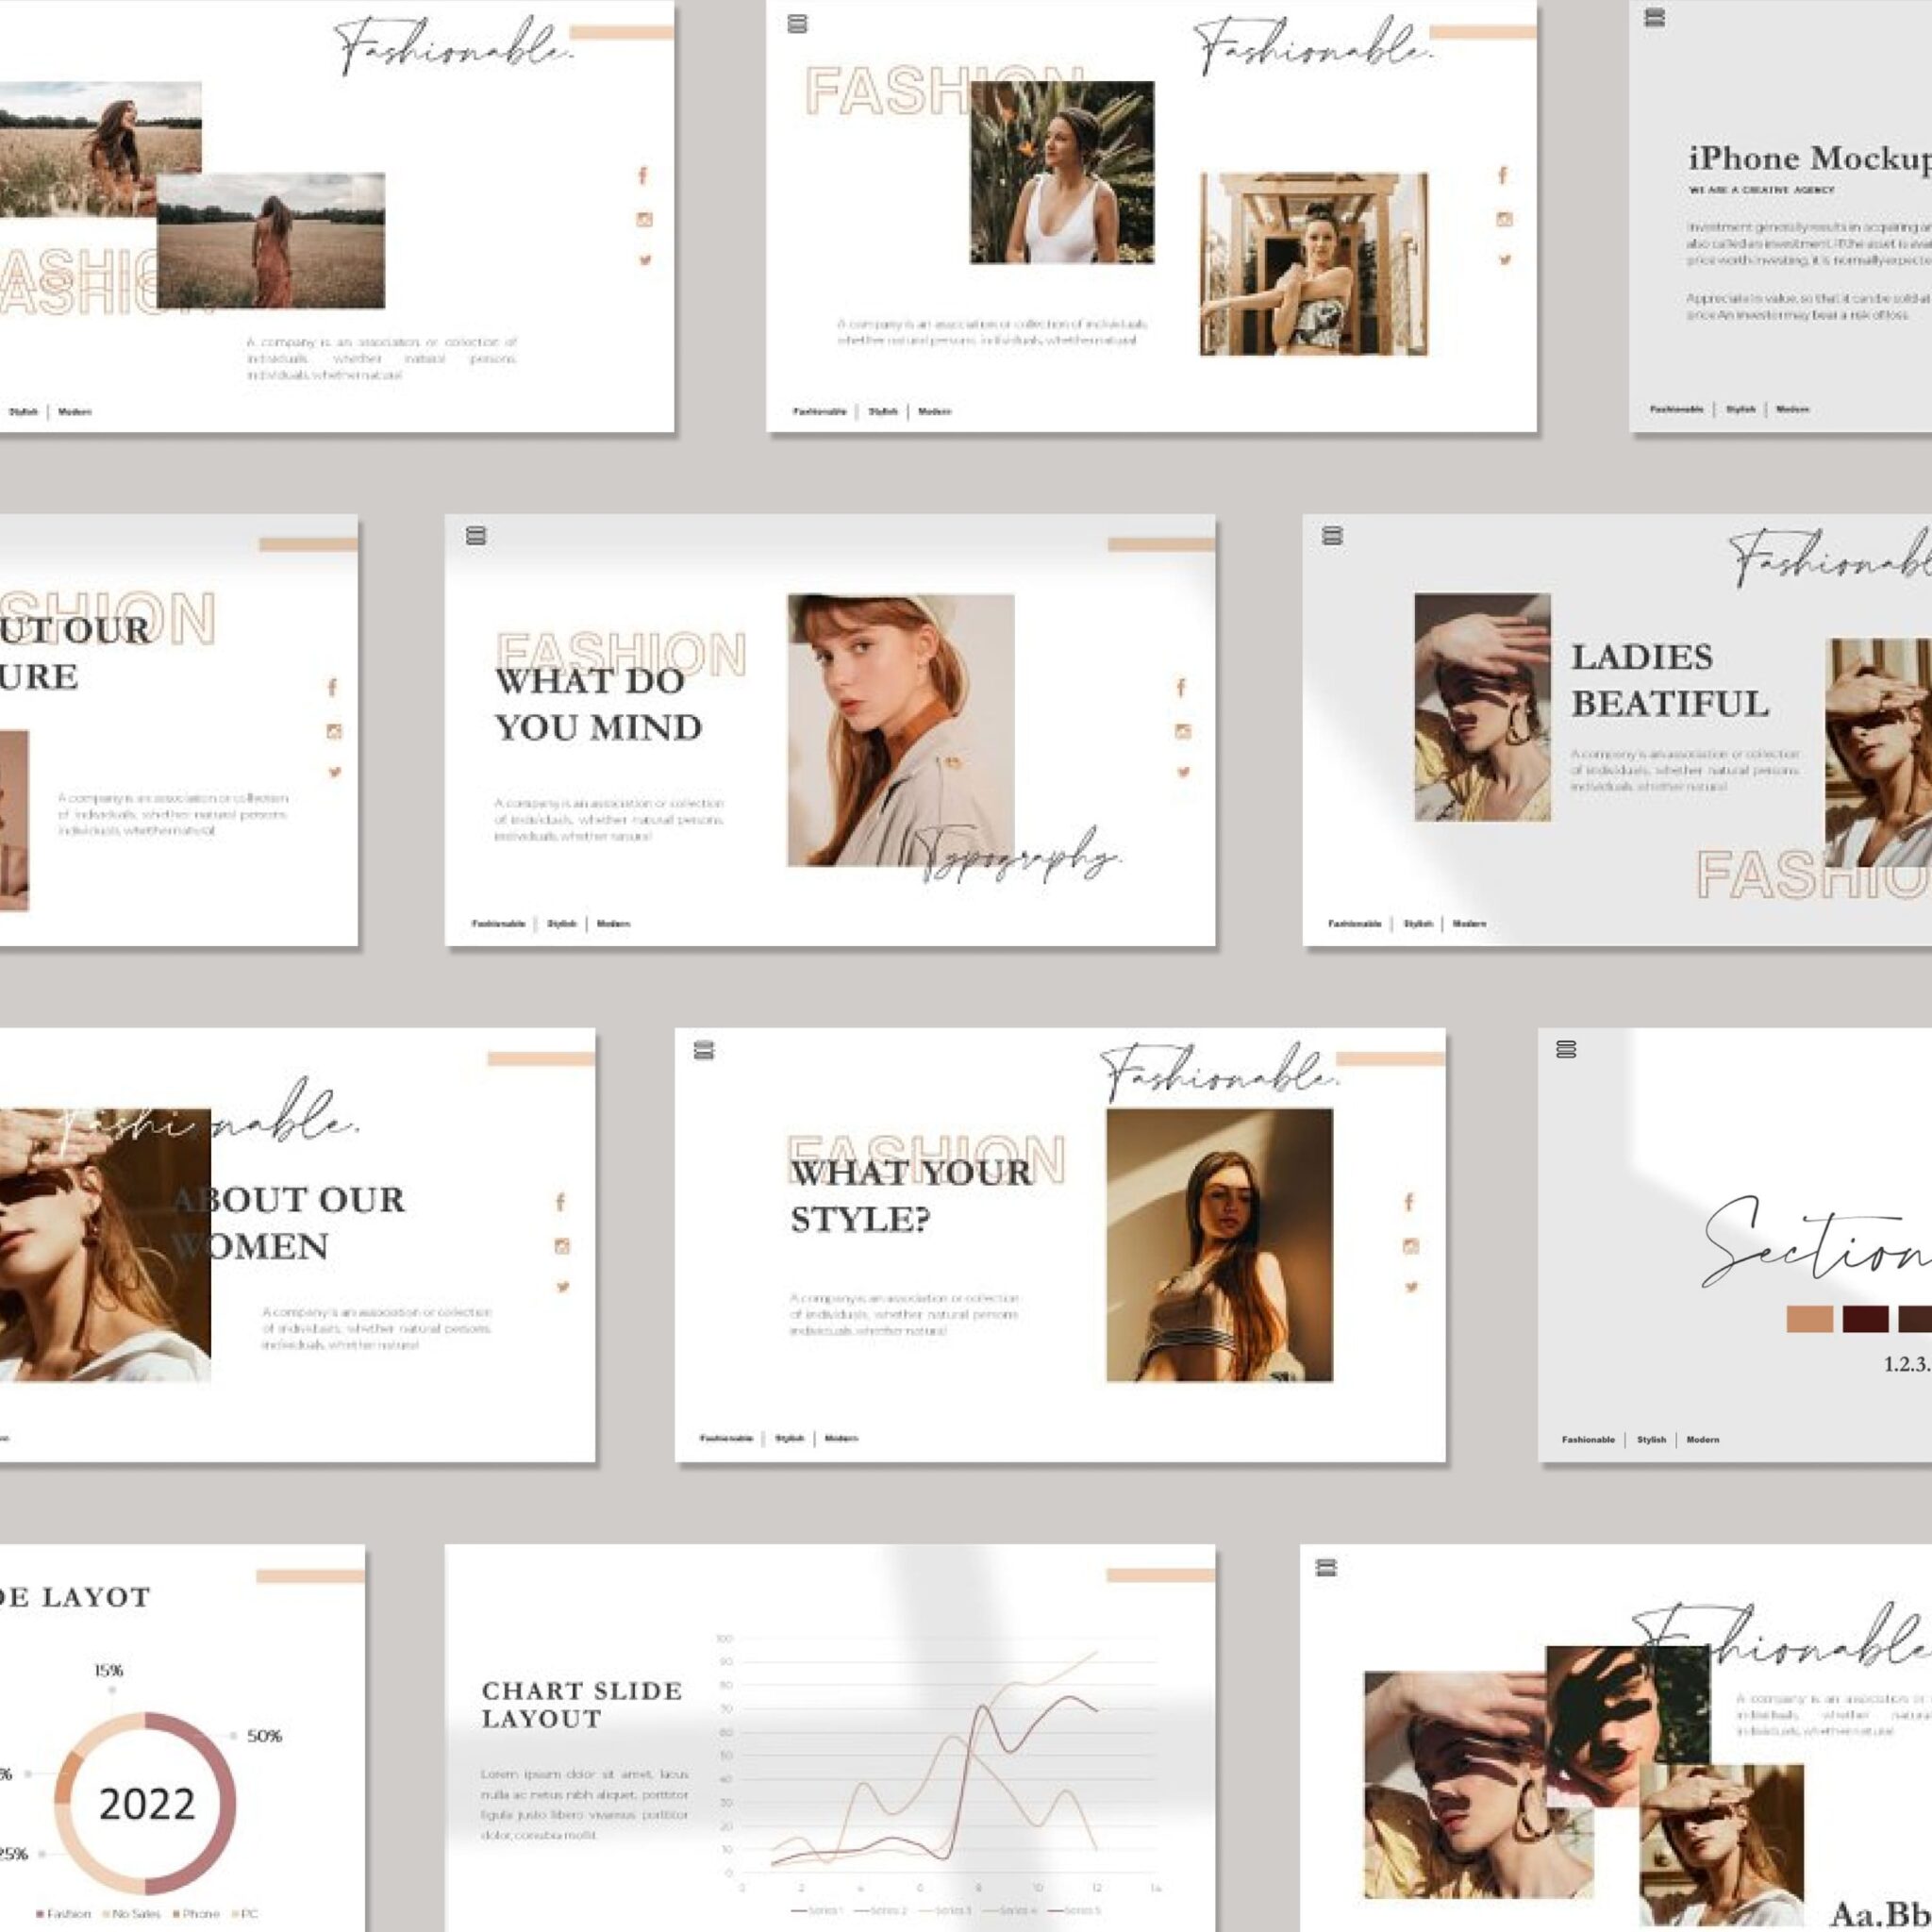Click the Instagram icon on the About Our Women slide
This screenshot has height=1932, width=1932.
[x=562, y=1246]
